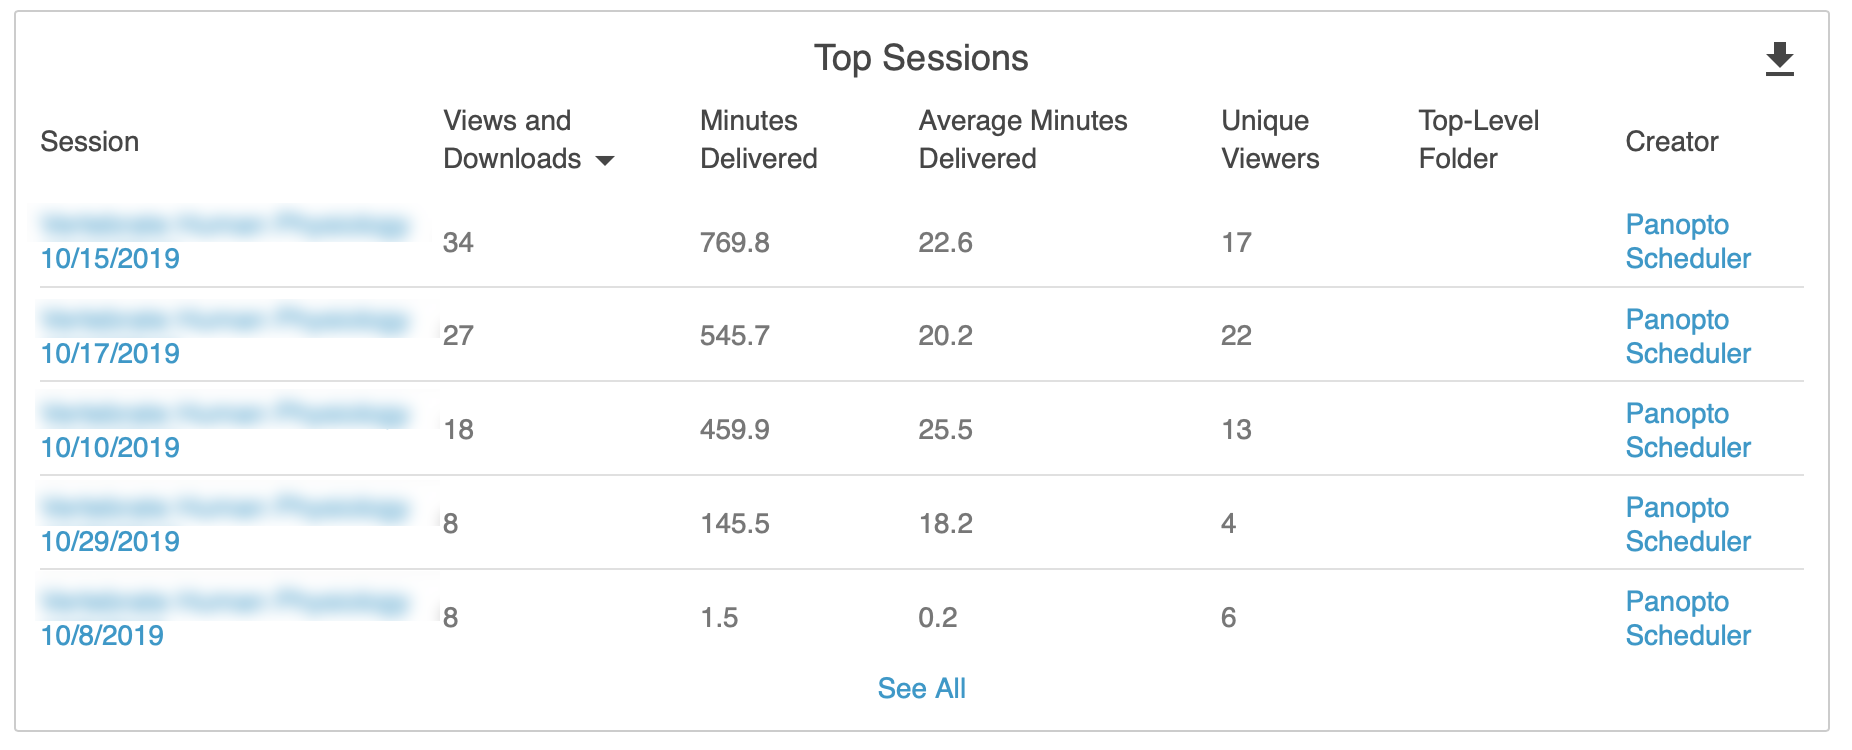Click the download icon for Top Sessions
Viewport: 1852px width, 750px height.
coord(1779,59)
